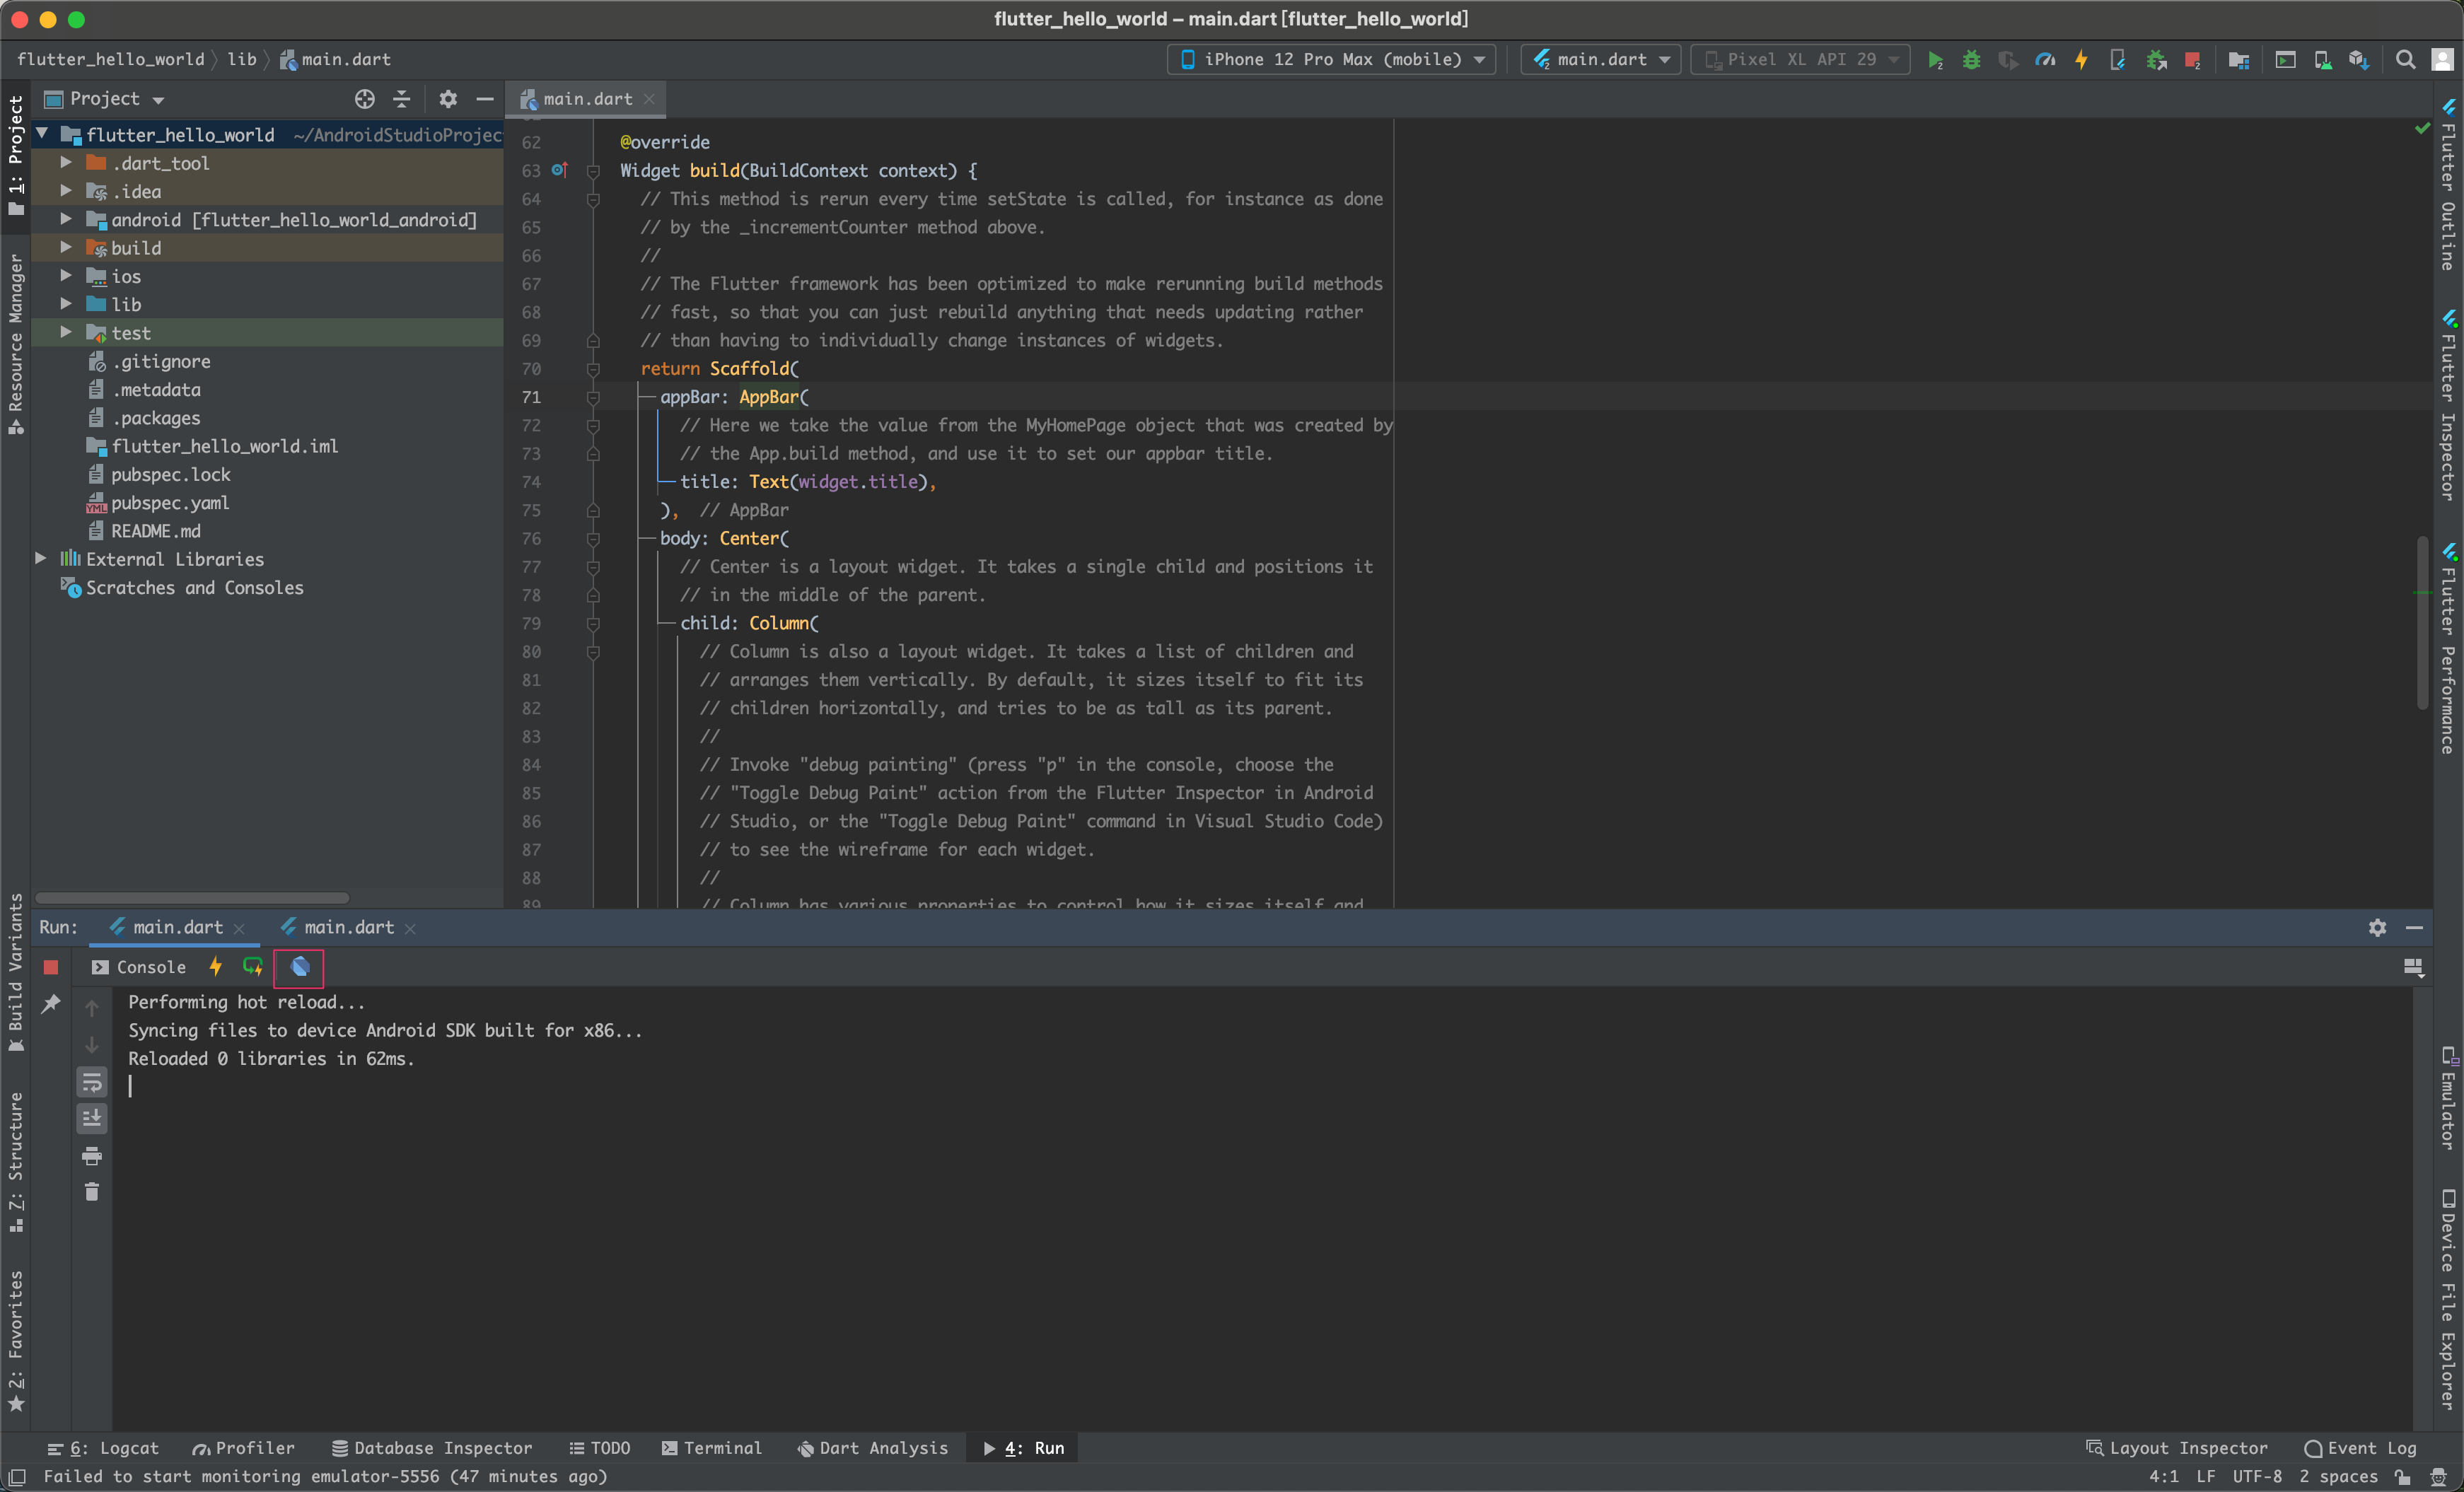Open the Device File Explorer panel
This screenshot has width=2464, height=1492.
pos(2448,1300)
